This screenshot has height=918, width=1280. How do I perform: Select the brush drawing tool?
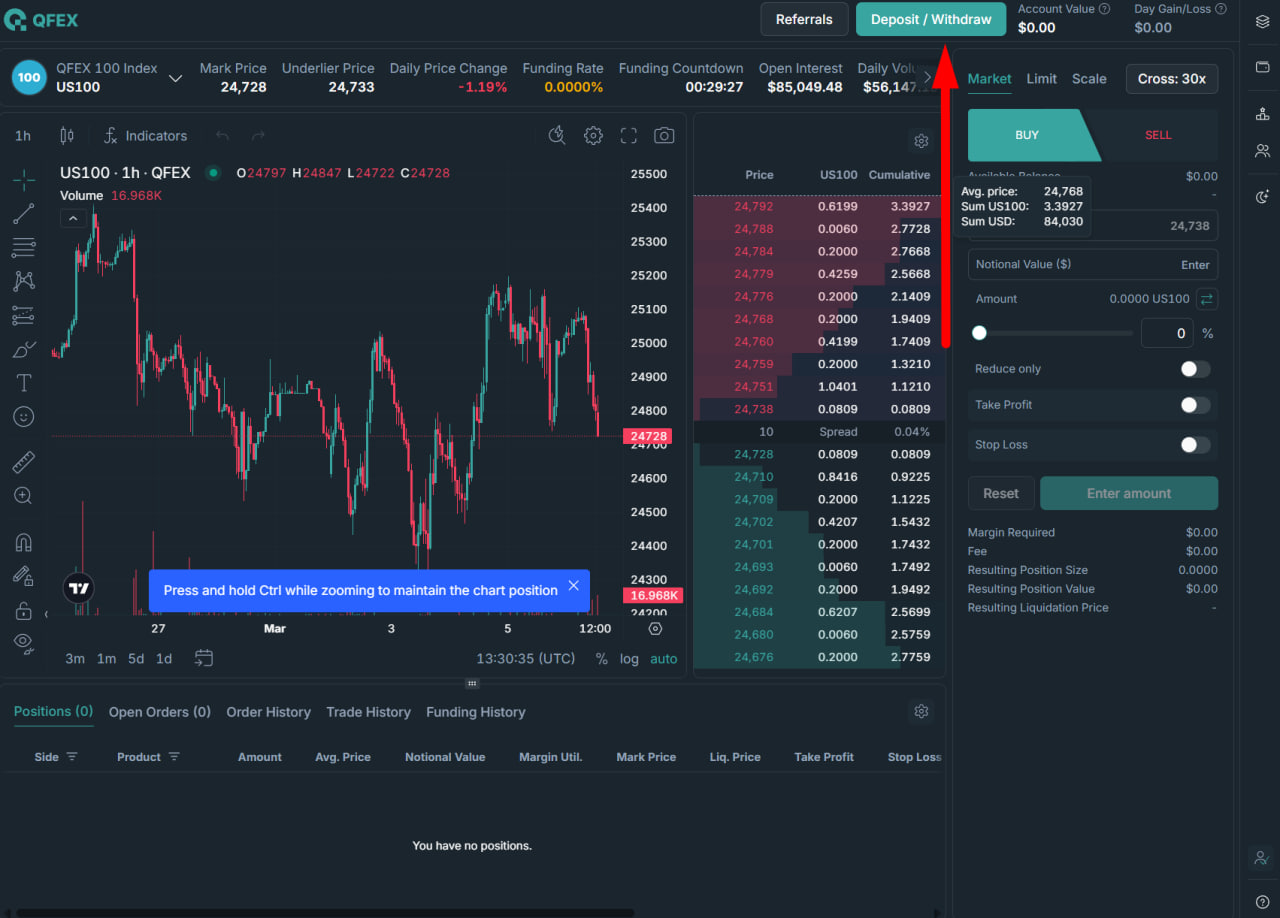click(x=24, y=349)
